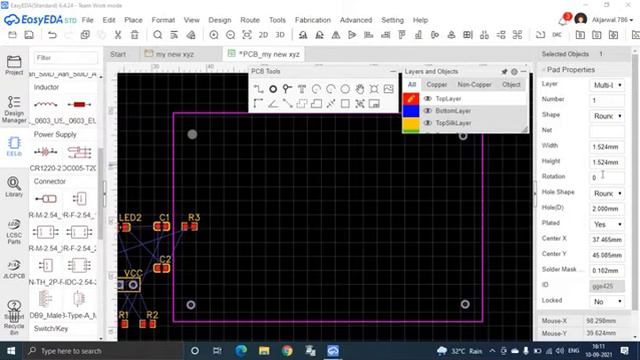This screenshot has width=640, height=360.
Task: Click the TopSilkLayer yellow color swatch
Action: [x=411, y=123]
